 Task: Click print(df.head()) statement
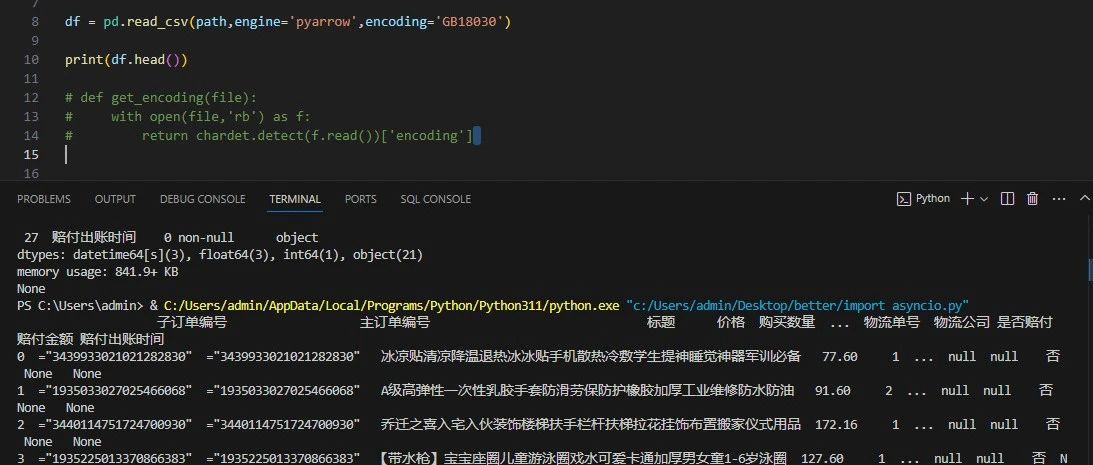click(x=126, y=59)
